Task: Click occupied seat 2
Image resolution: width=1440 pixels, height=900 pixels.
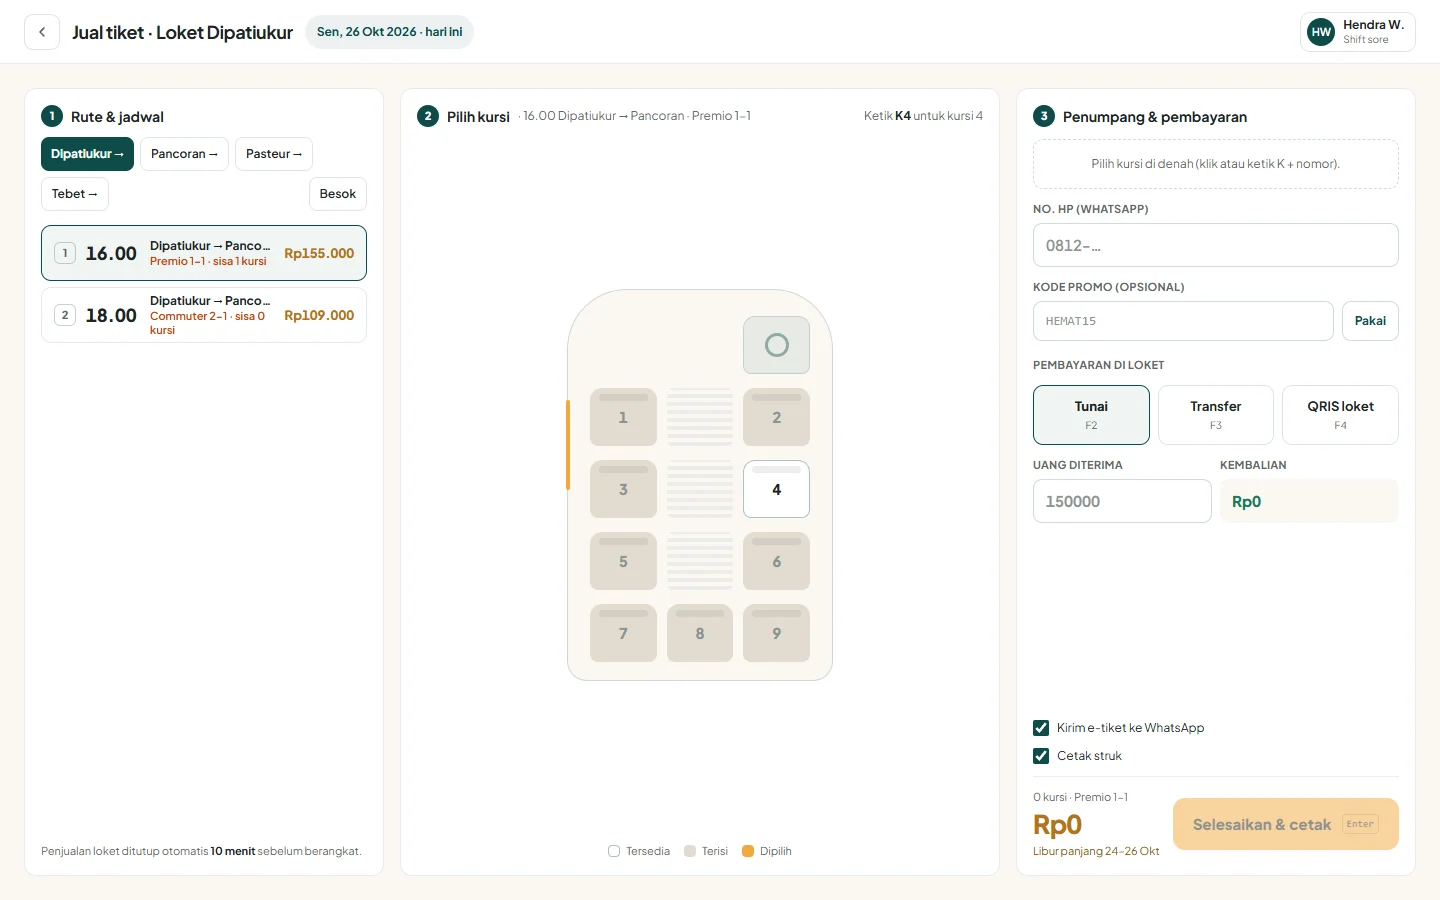Action: coord(776,417)
